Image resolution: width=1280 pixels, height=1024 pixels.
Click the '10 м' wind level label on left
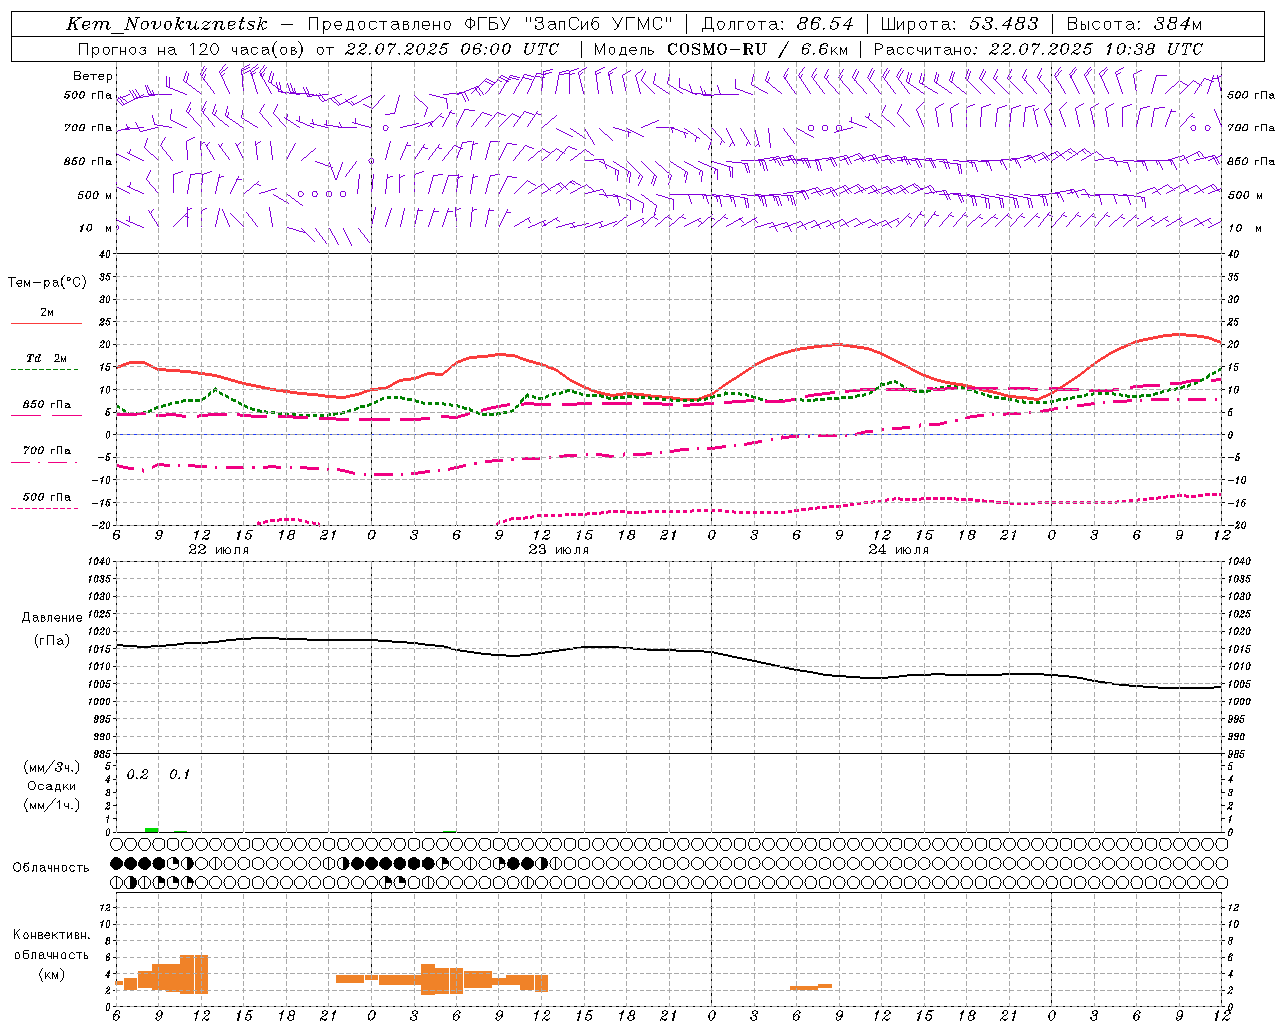click(x=97, y=229)
